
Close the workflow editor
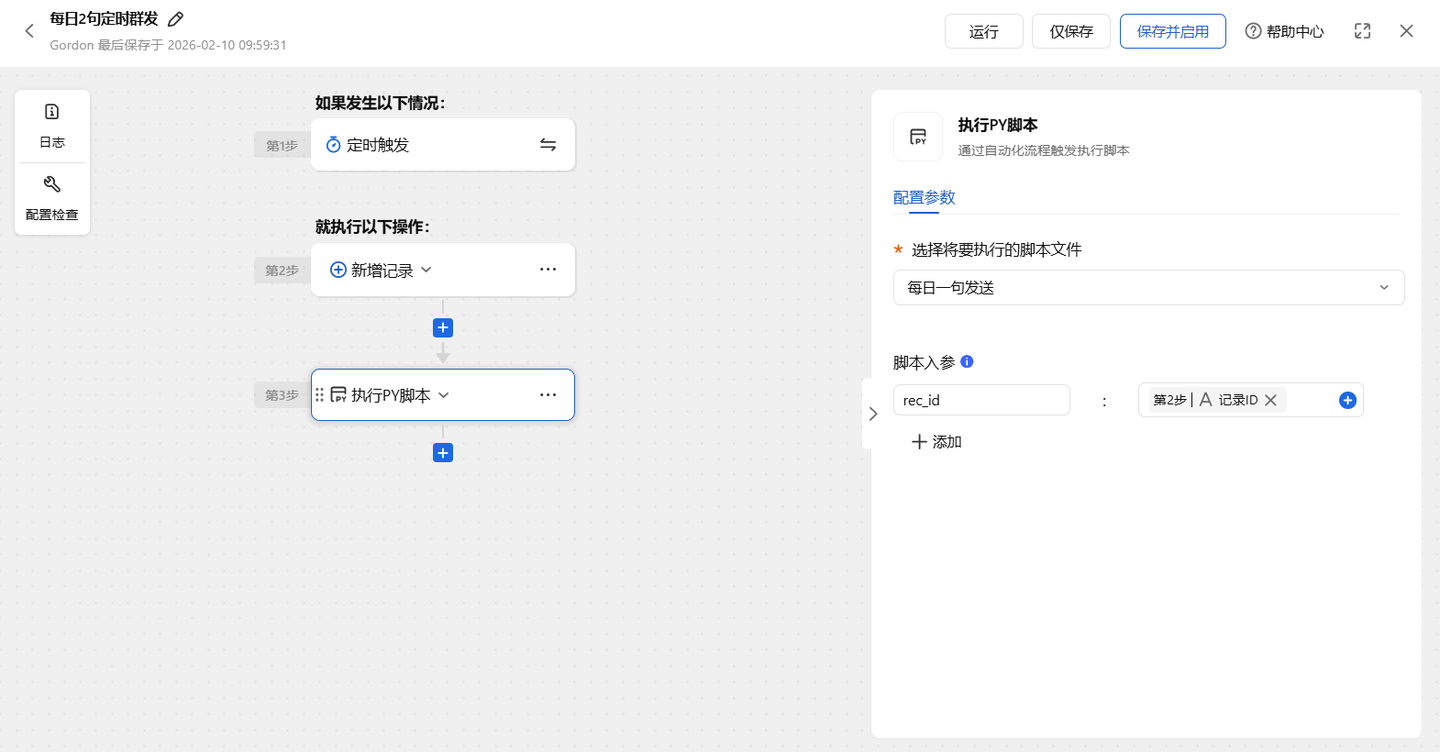(x=1407, y=31)
